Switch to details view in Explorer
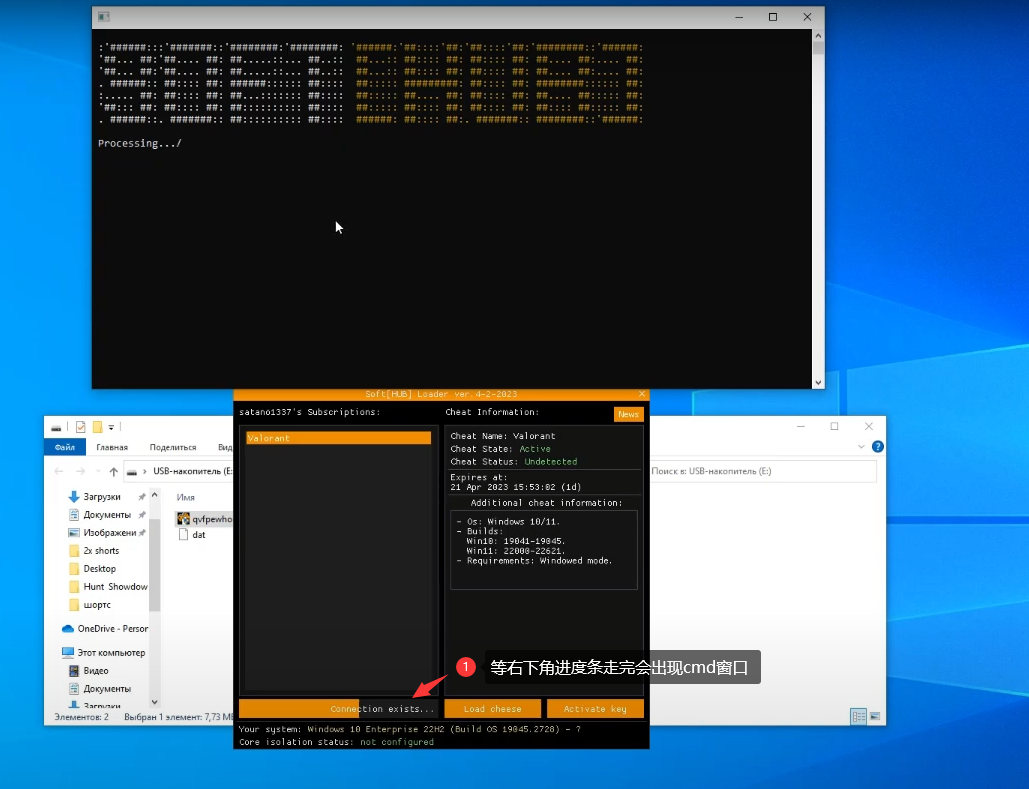This screenshot has width=1029, height=789. coord(857,717)
